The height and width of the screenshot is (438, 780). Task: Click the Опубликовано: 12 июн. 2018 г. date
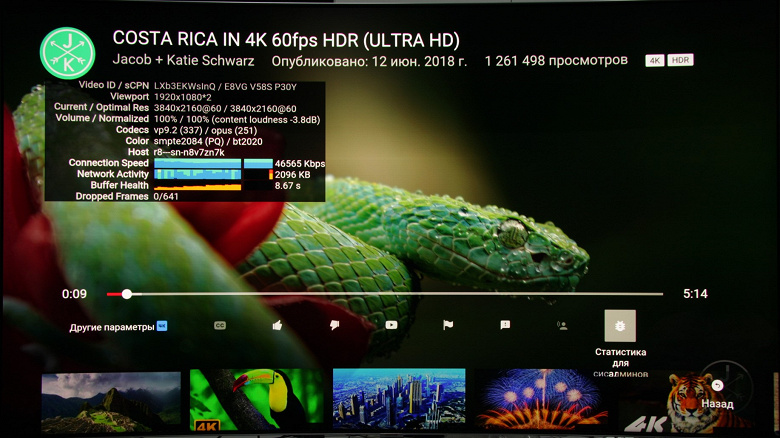(369, 62)
